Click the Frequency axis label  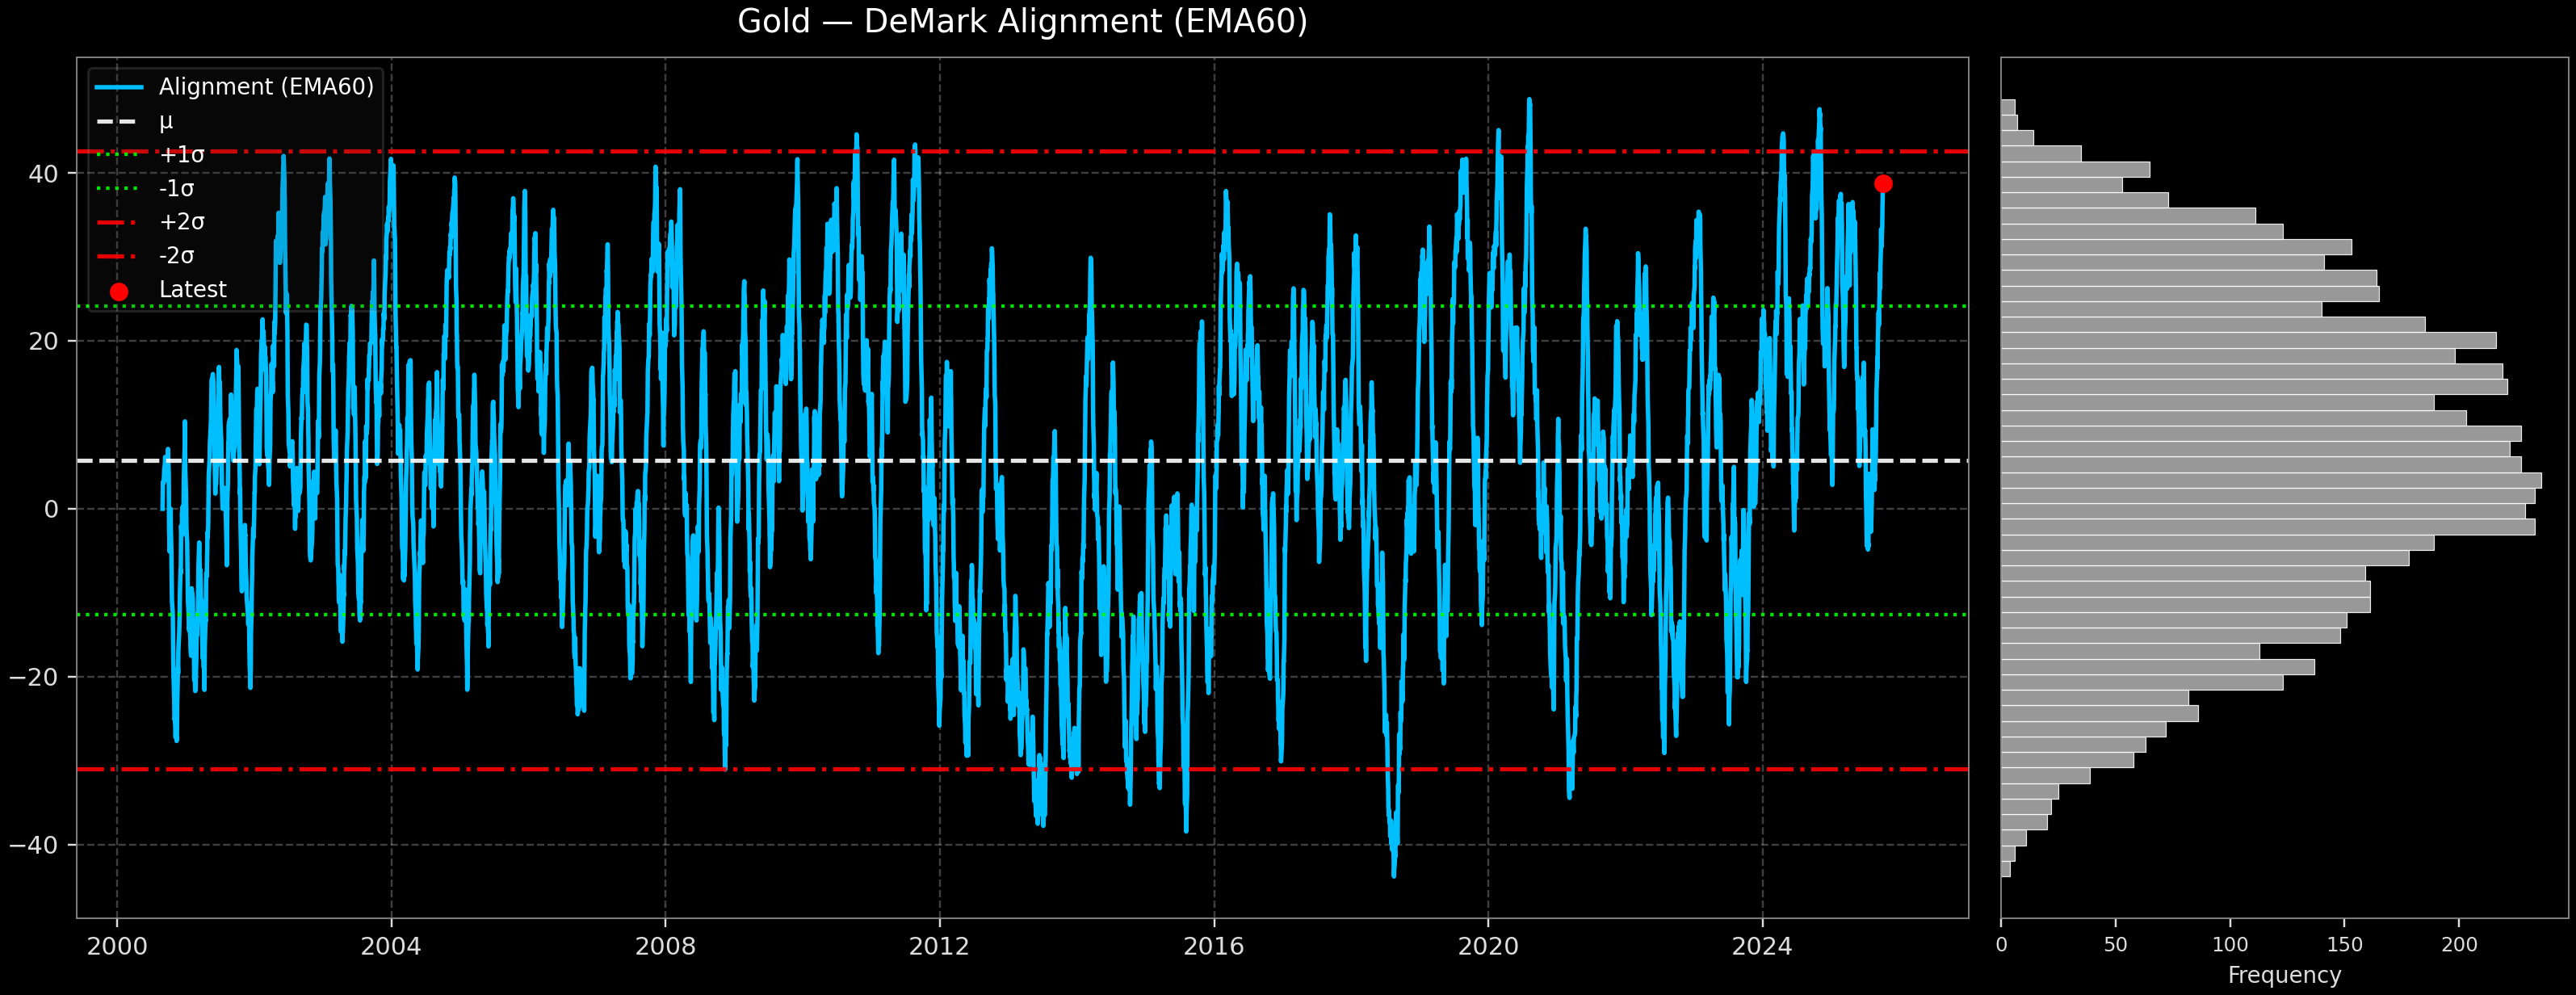(2284, 975)
